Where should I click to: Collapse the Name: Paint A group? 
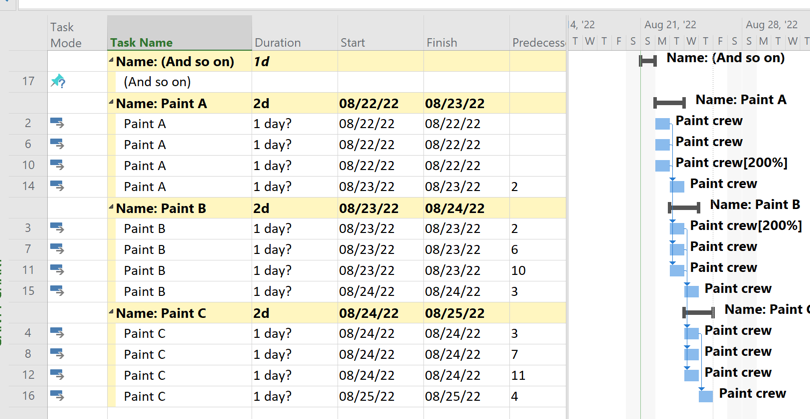(112, 103)
